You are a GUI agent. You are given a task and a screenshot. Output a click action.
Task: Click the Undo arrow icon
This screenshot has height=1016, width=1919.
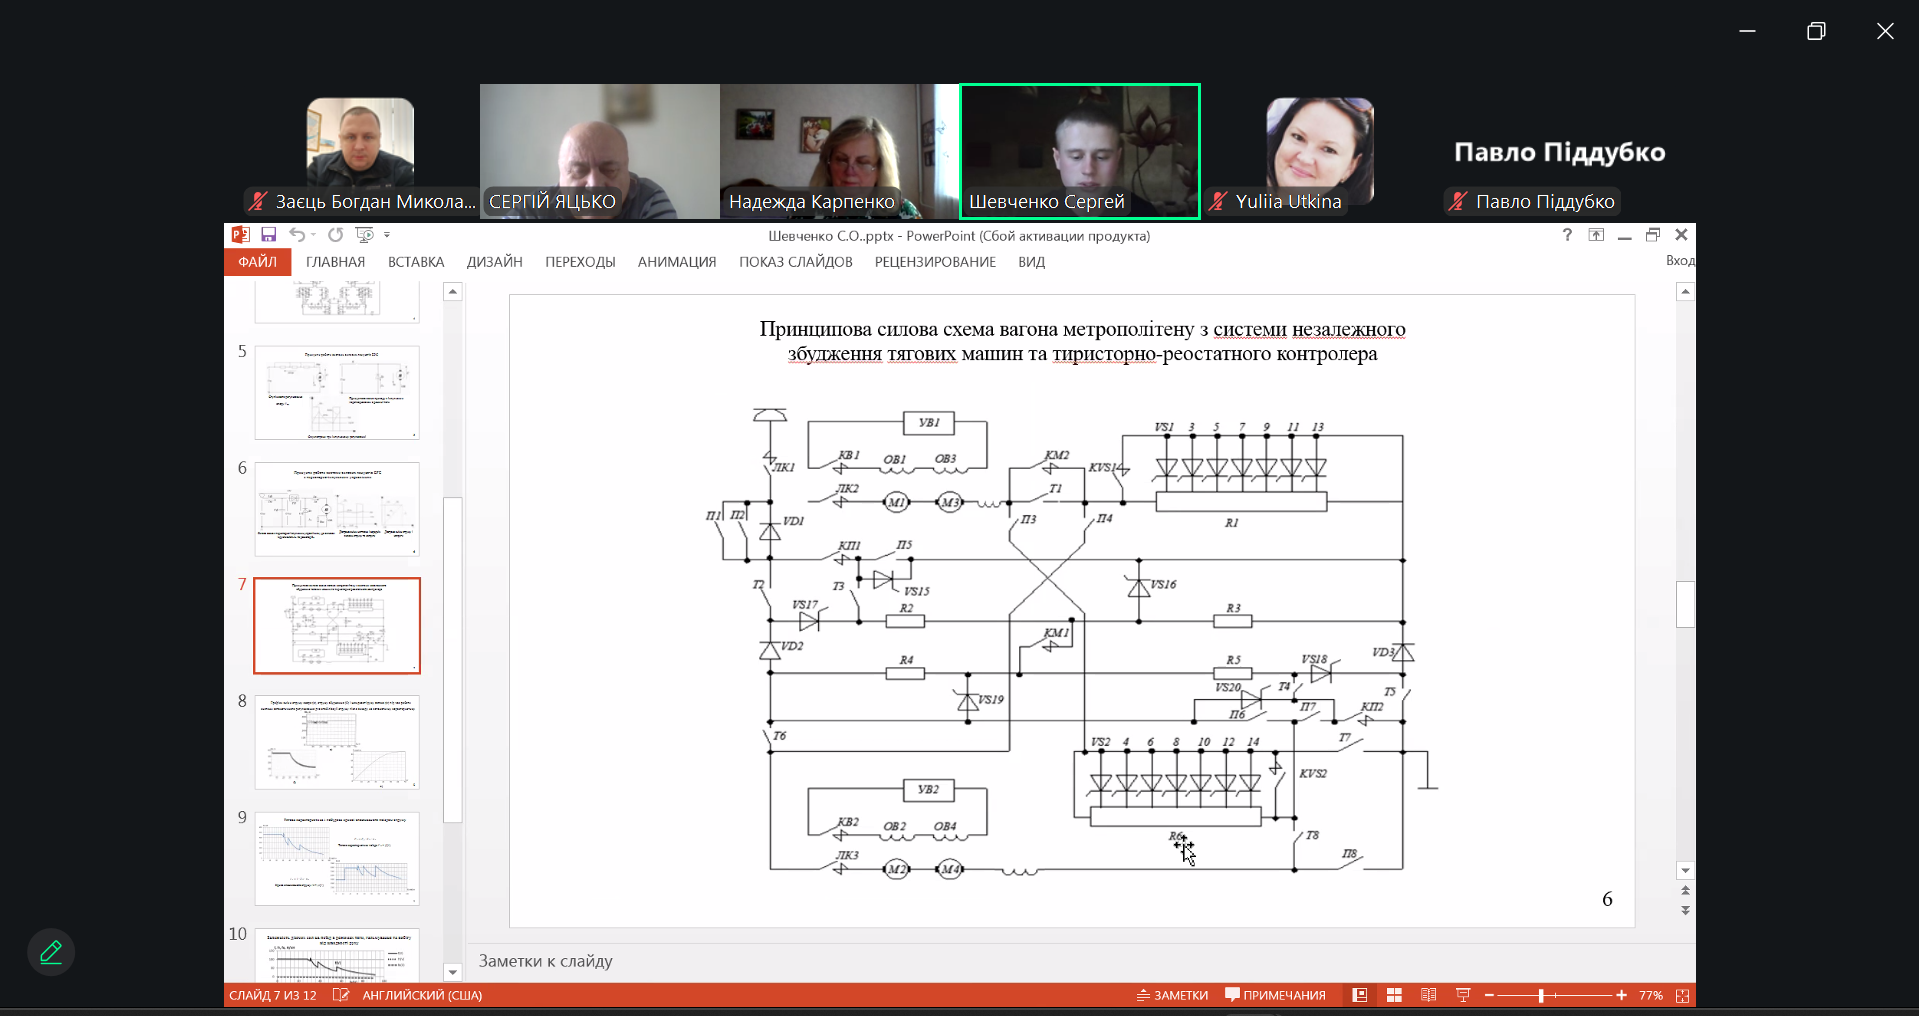pos(297,235)
